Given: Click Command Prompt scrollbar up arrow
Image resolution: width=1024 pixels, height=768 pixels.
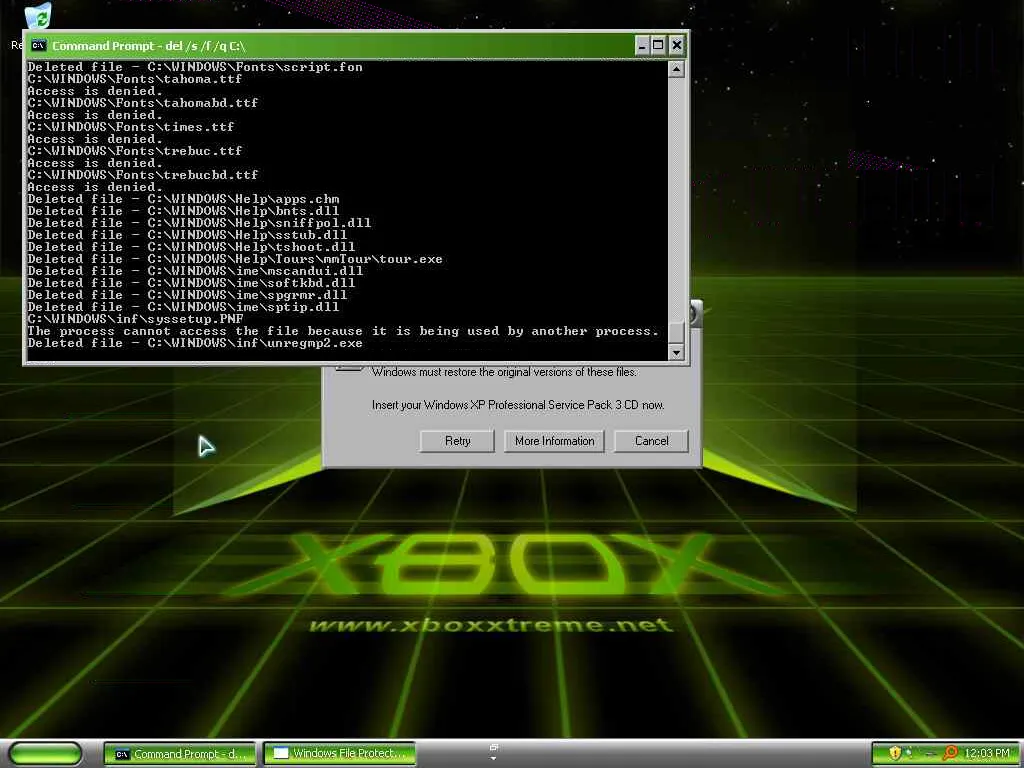Looking at the screenshot, I should tap(676, 69).
